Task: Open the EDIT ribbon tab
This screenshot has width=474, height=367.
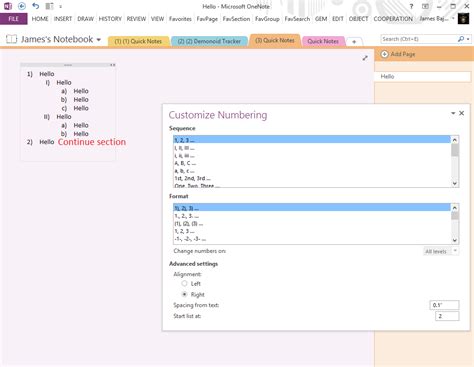Action: (x=338, y=19)
